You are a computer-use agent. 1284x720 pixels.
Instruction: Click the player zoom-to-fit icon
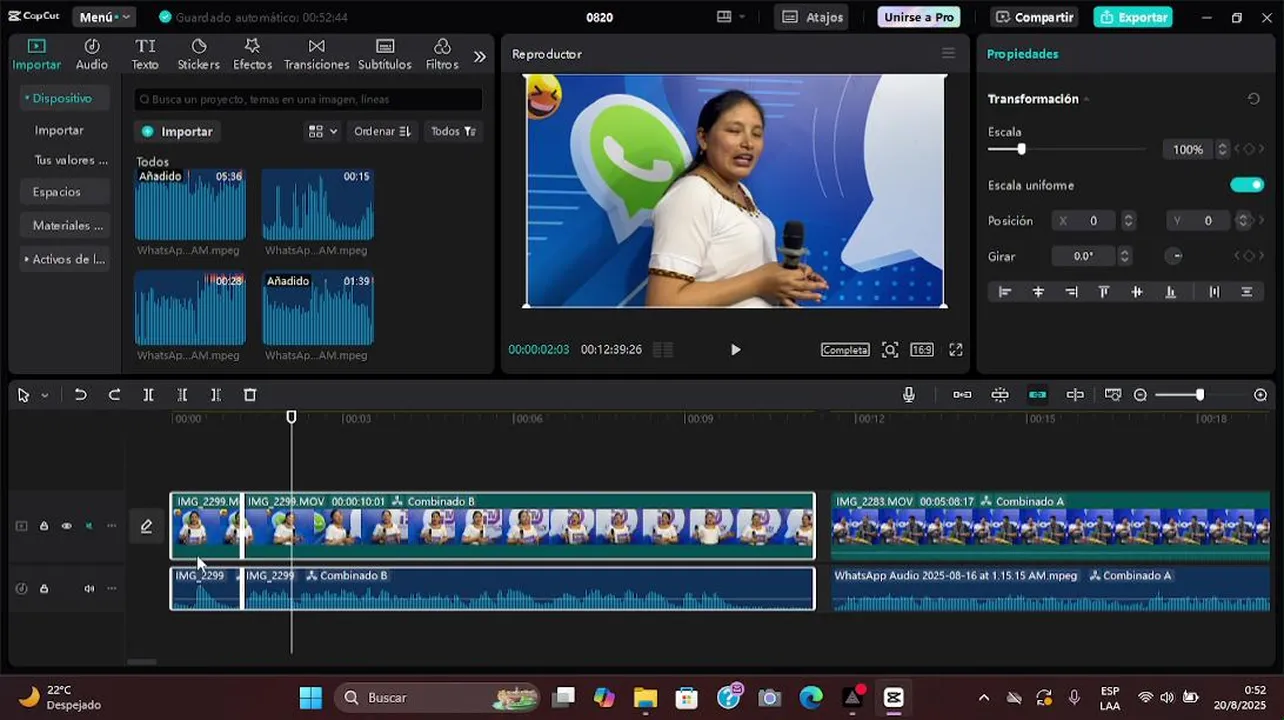click(x=889, y=350)
